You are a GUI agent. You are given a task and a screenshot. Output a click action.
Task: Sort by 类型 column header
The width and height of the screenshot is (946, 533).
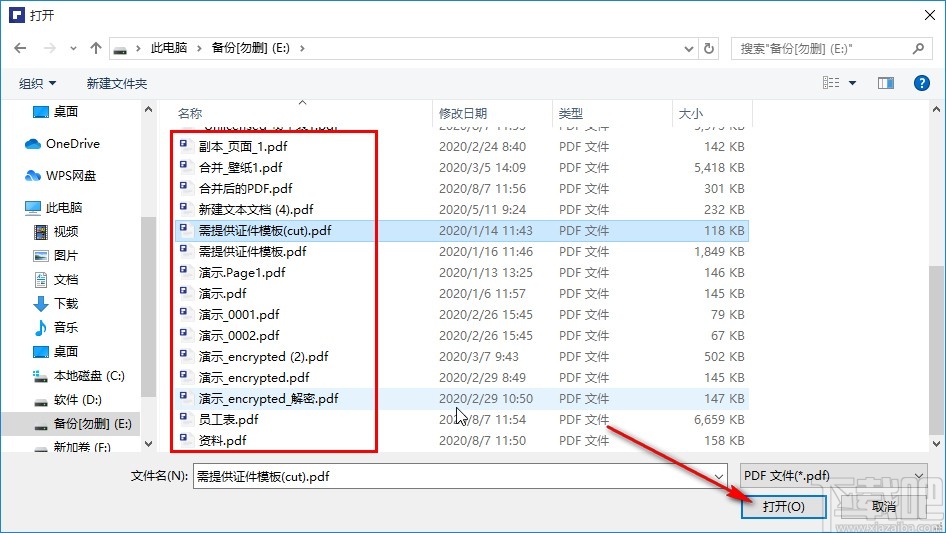(x=571, y=113)
